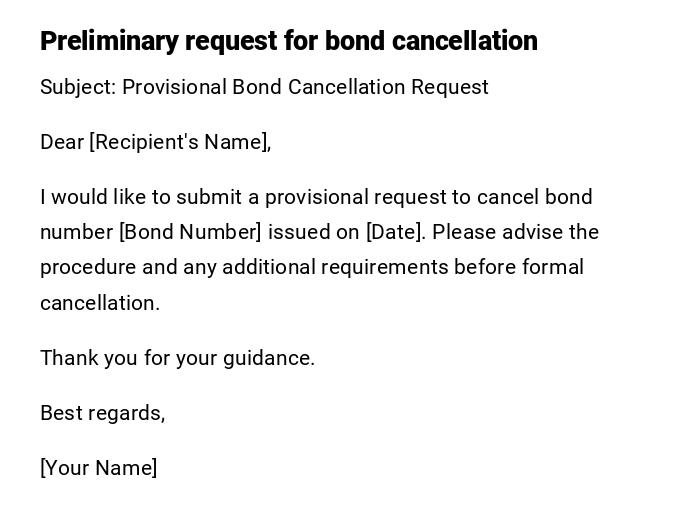Click the word "Dear" in the greeting
The image size is (700, 530).
(x=62, y=142)
